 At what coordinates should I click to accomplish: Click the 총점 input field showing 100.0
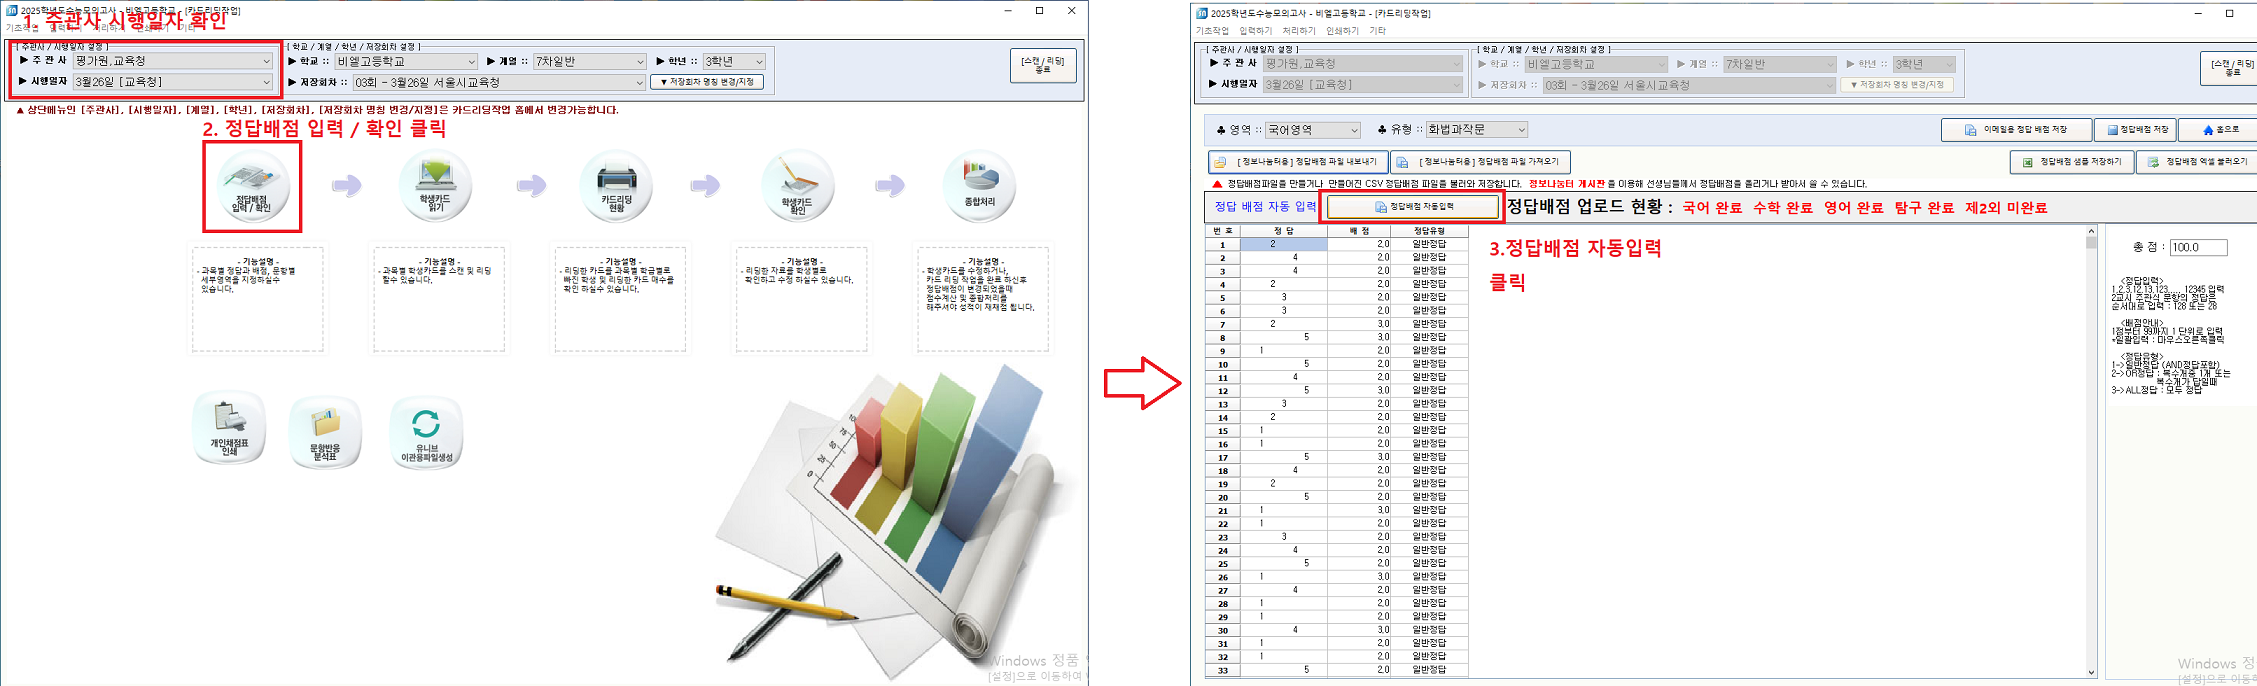pyautogui.click(x=2197, y=247)
